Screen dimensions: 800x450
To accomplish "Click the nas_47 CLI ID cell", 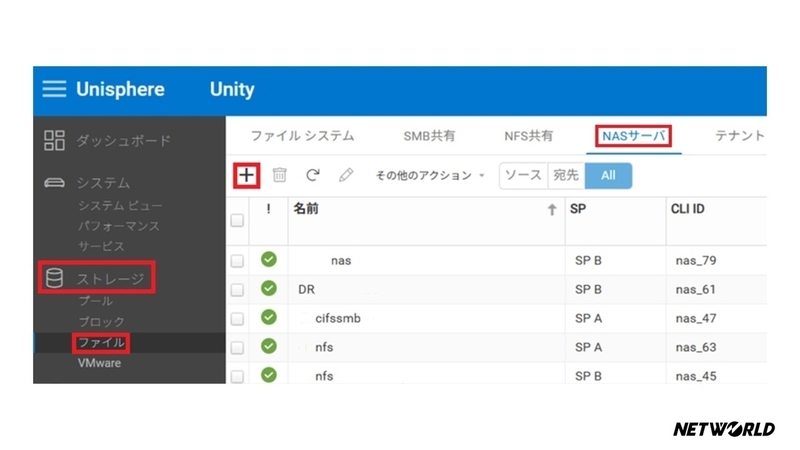I will (x=696, y=318).
